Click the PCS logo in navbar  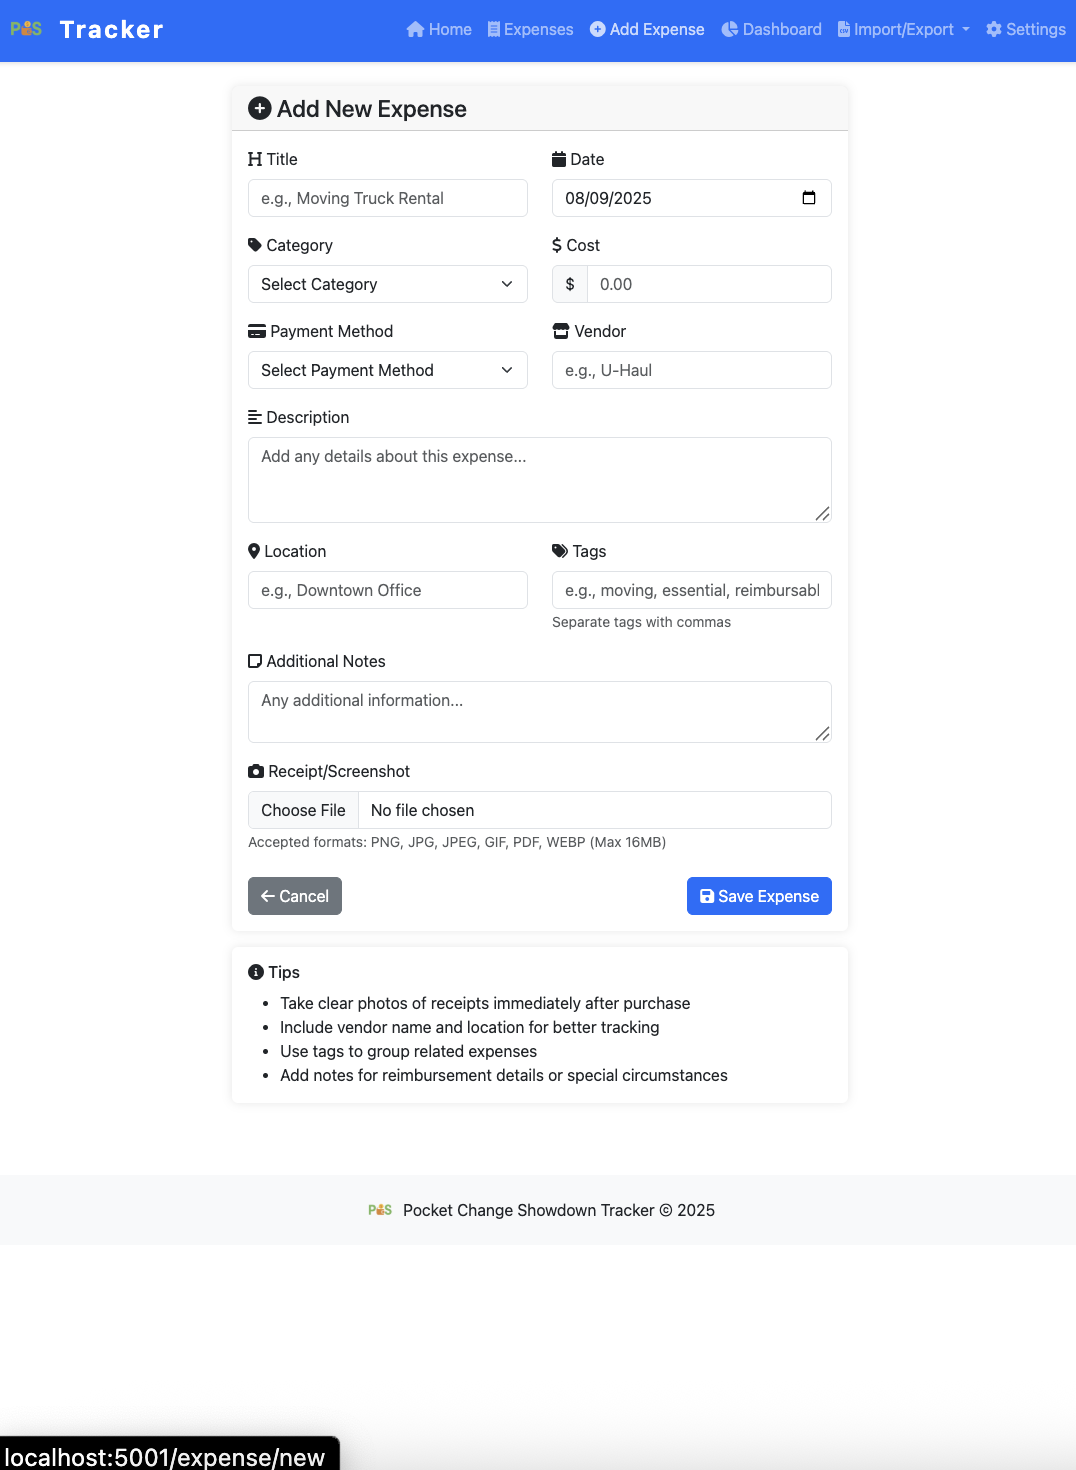click(x=26, y=29)
